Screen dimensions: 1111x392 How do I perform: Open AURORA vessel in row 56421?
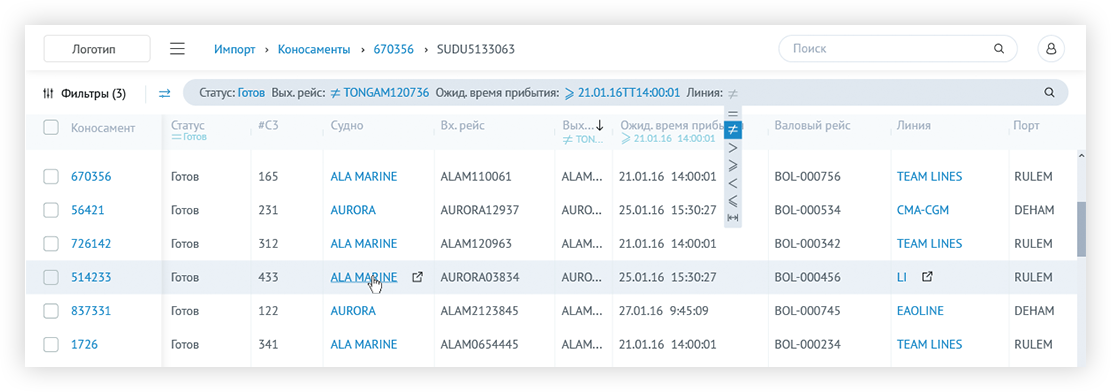tap(353, 211)
